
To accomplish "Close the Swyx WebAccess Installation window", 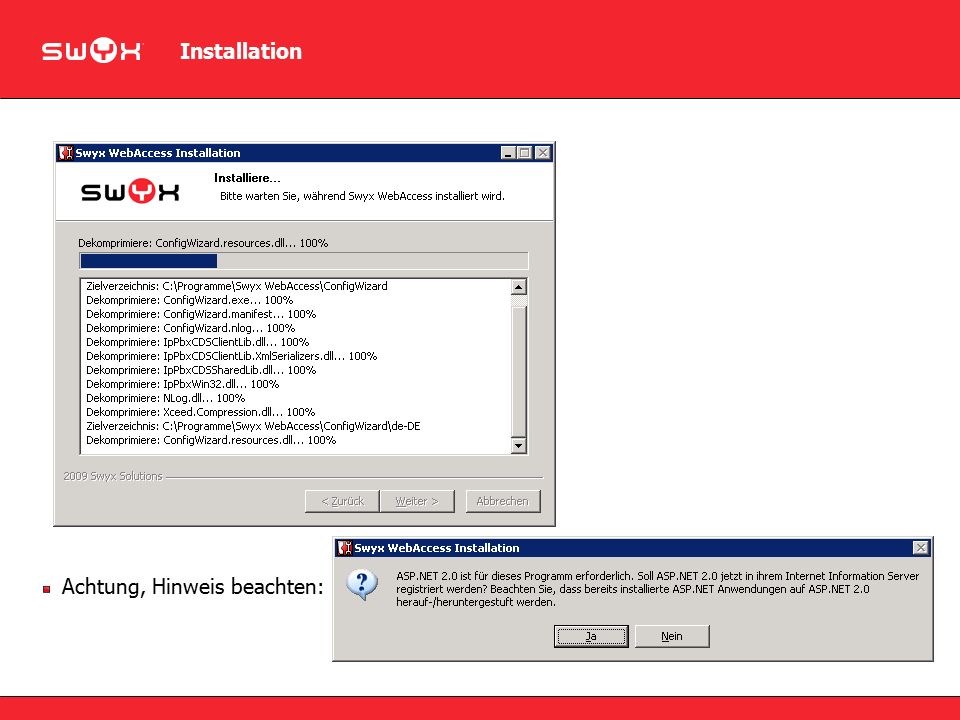I will pyautogui.click(x=542, y=153).
